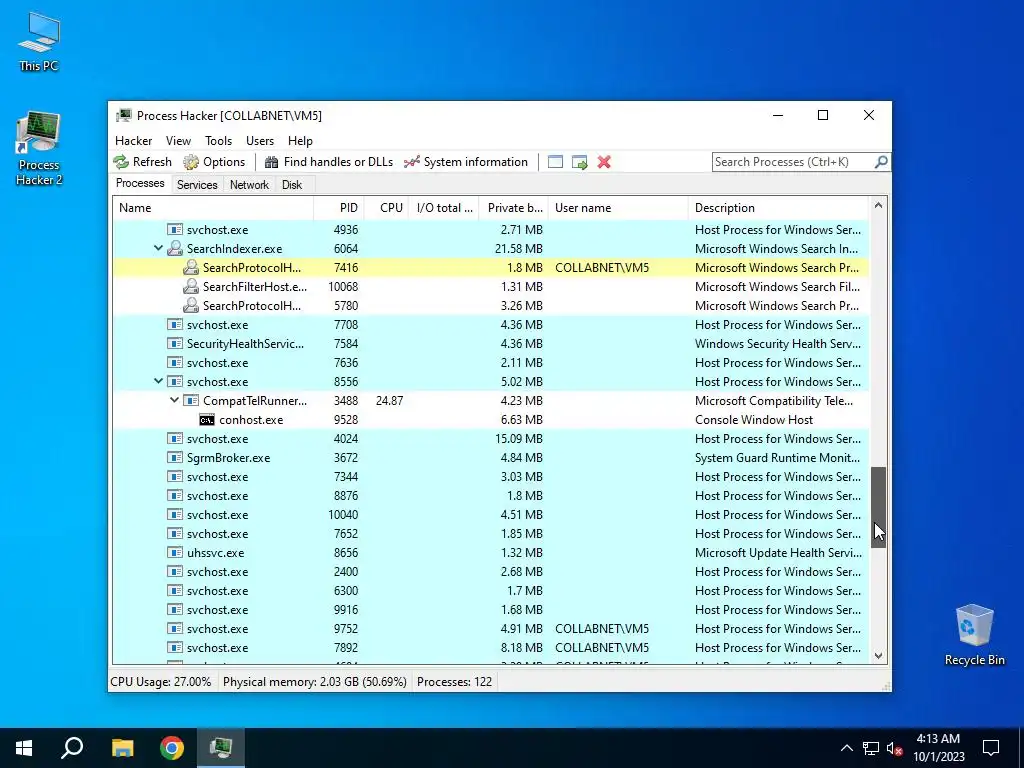The width and height of the screenshot is (1024, 768).
Task: Click the 21.58 MB private bytes value
Action: point(519,248)
